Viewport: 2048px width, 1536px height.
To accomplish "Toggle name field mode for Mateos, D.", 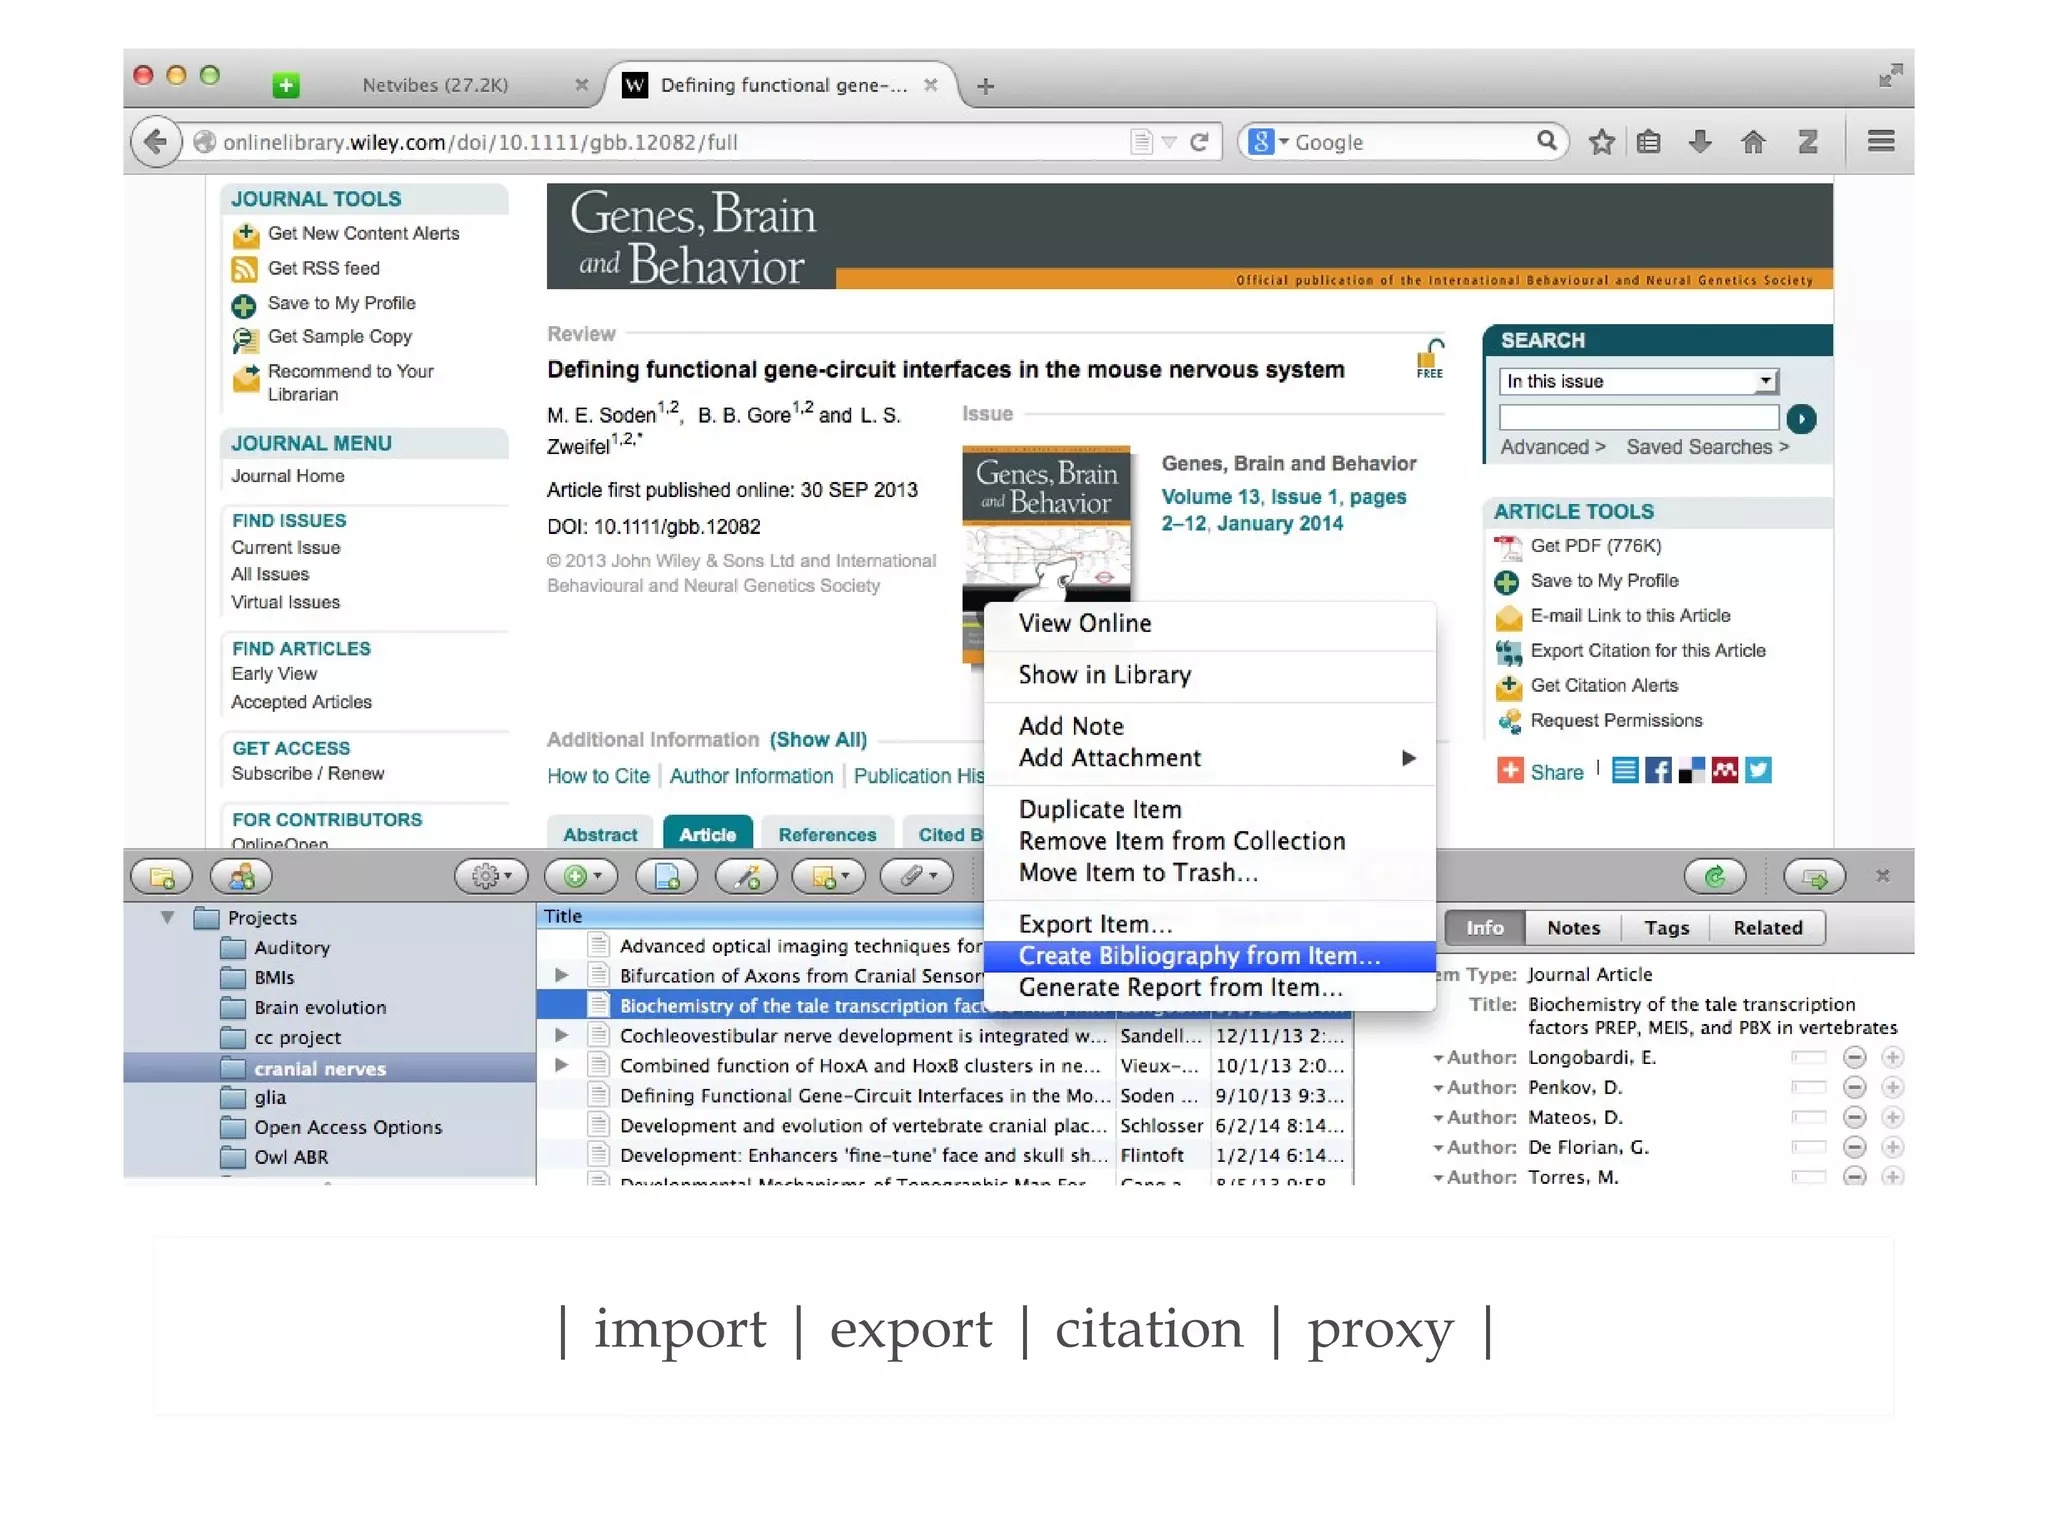I will [x=1808, y=1117].
